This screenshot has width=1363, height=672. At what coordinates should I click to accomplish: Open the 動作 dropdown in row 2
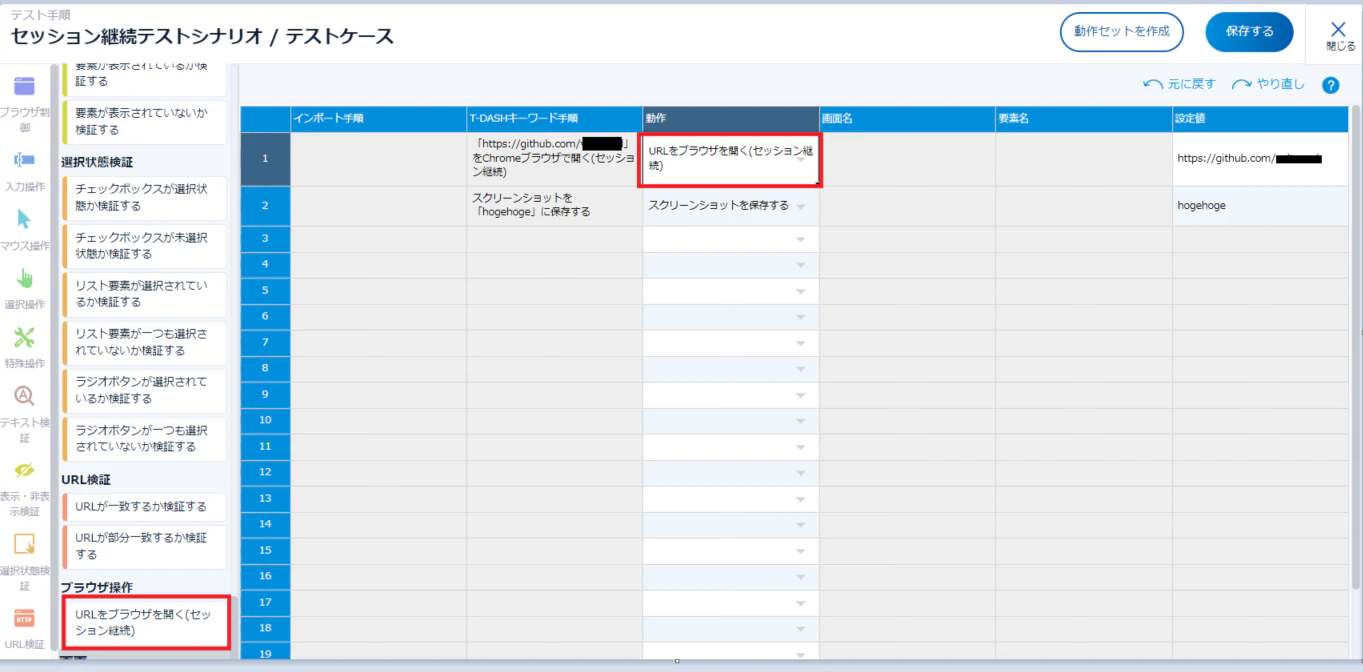tap(801, 206)
